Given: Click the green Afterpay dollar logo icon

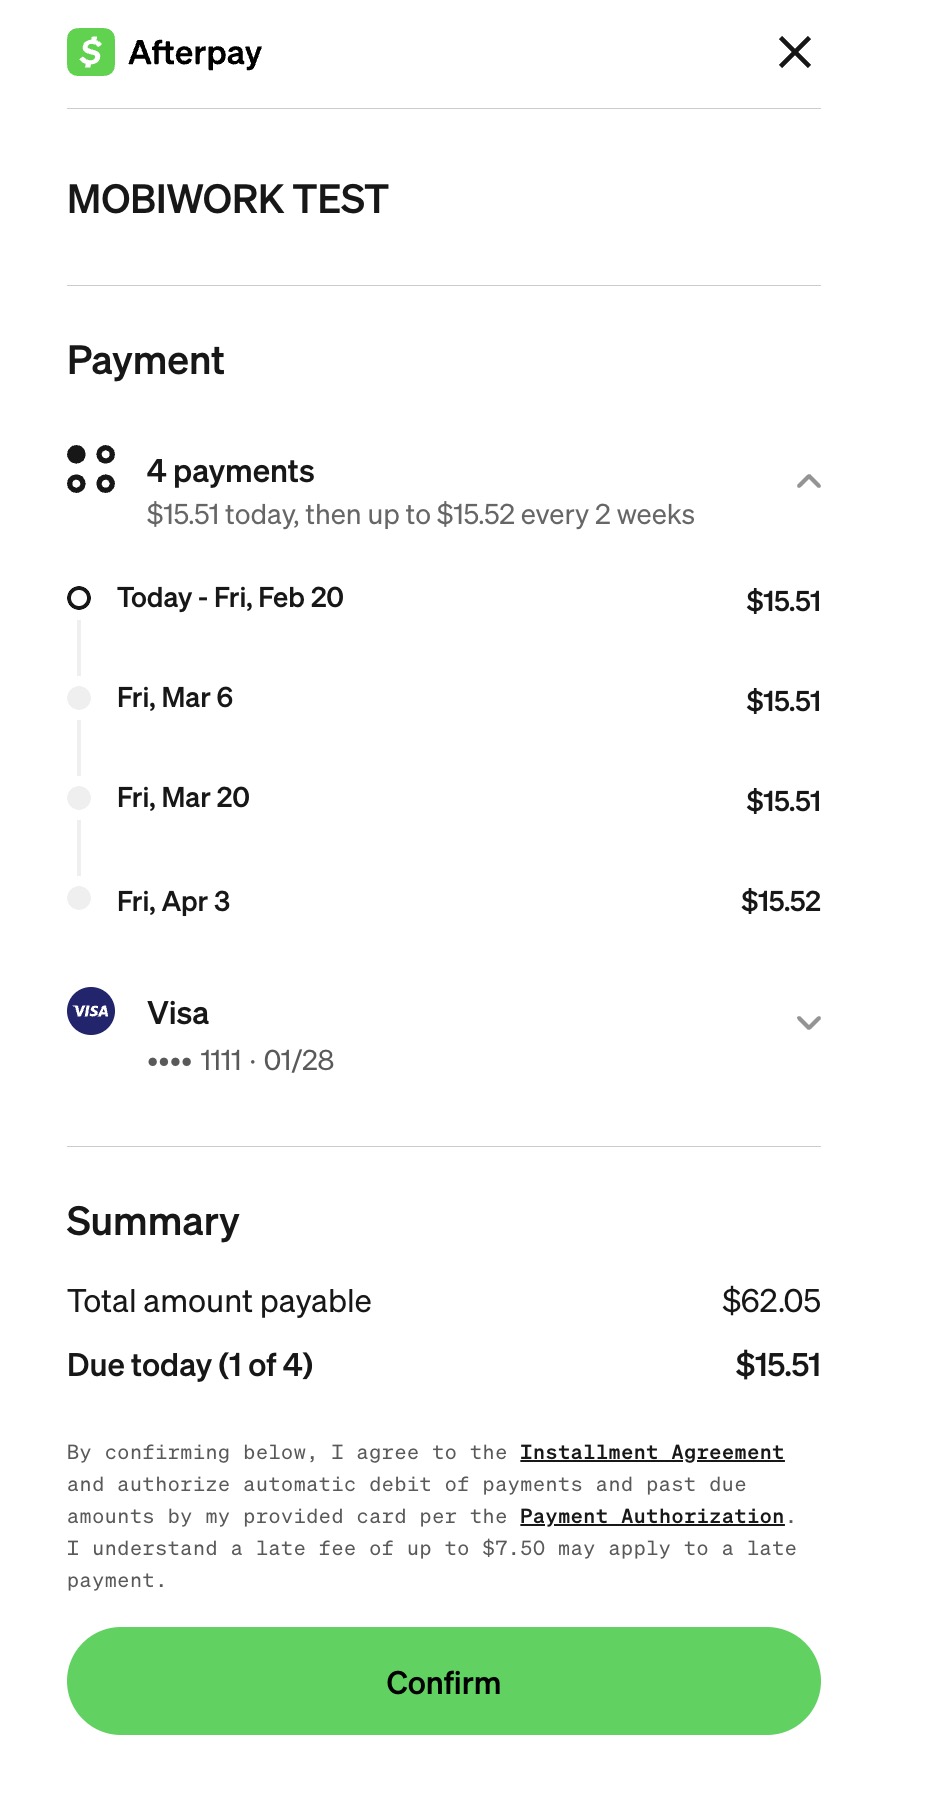Looking at the screenshot, I should point(91,52).
